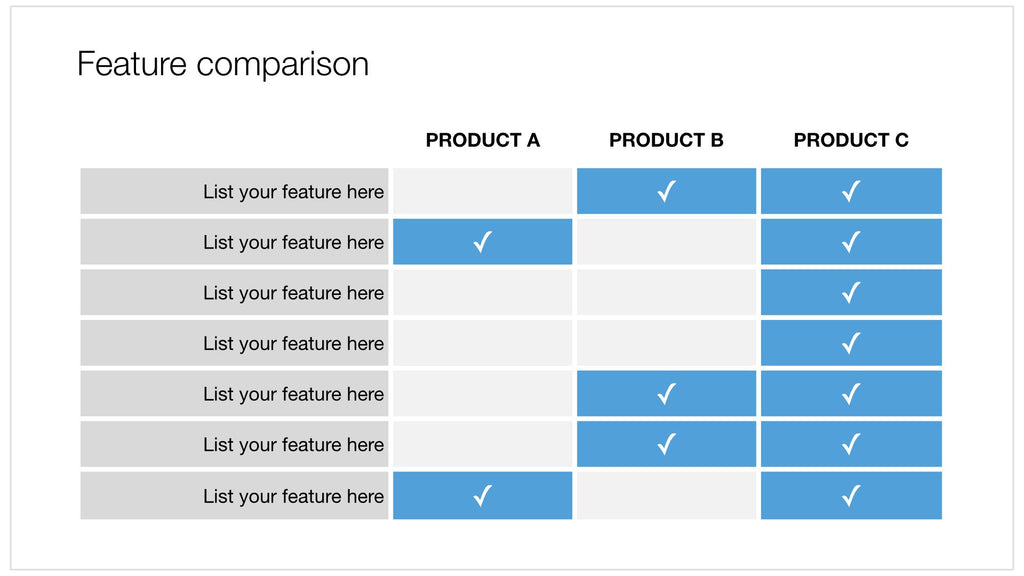Screen dimensions: 1024x576
Task: Click Product B checkmark in first feature row
Action: 666,191
